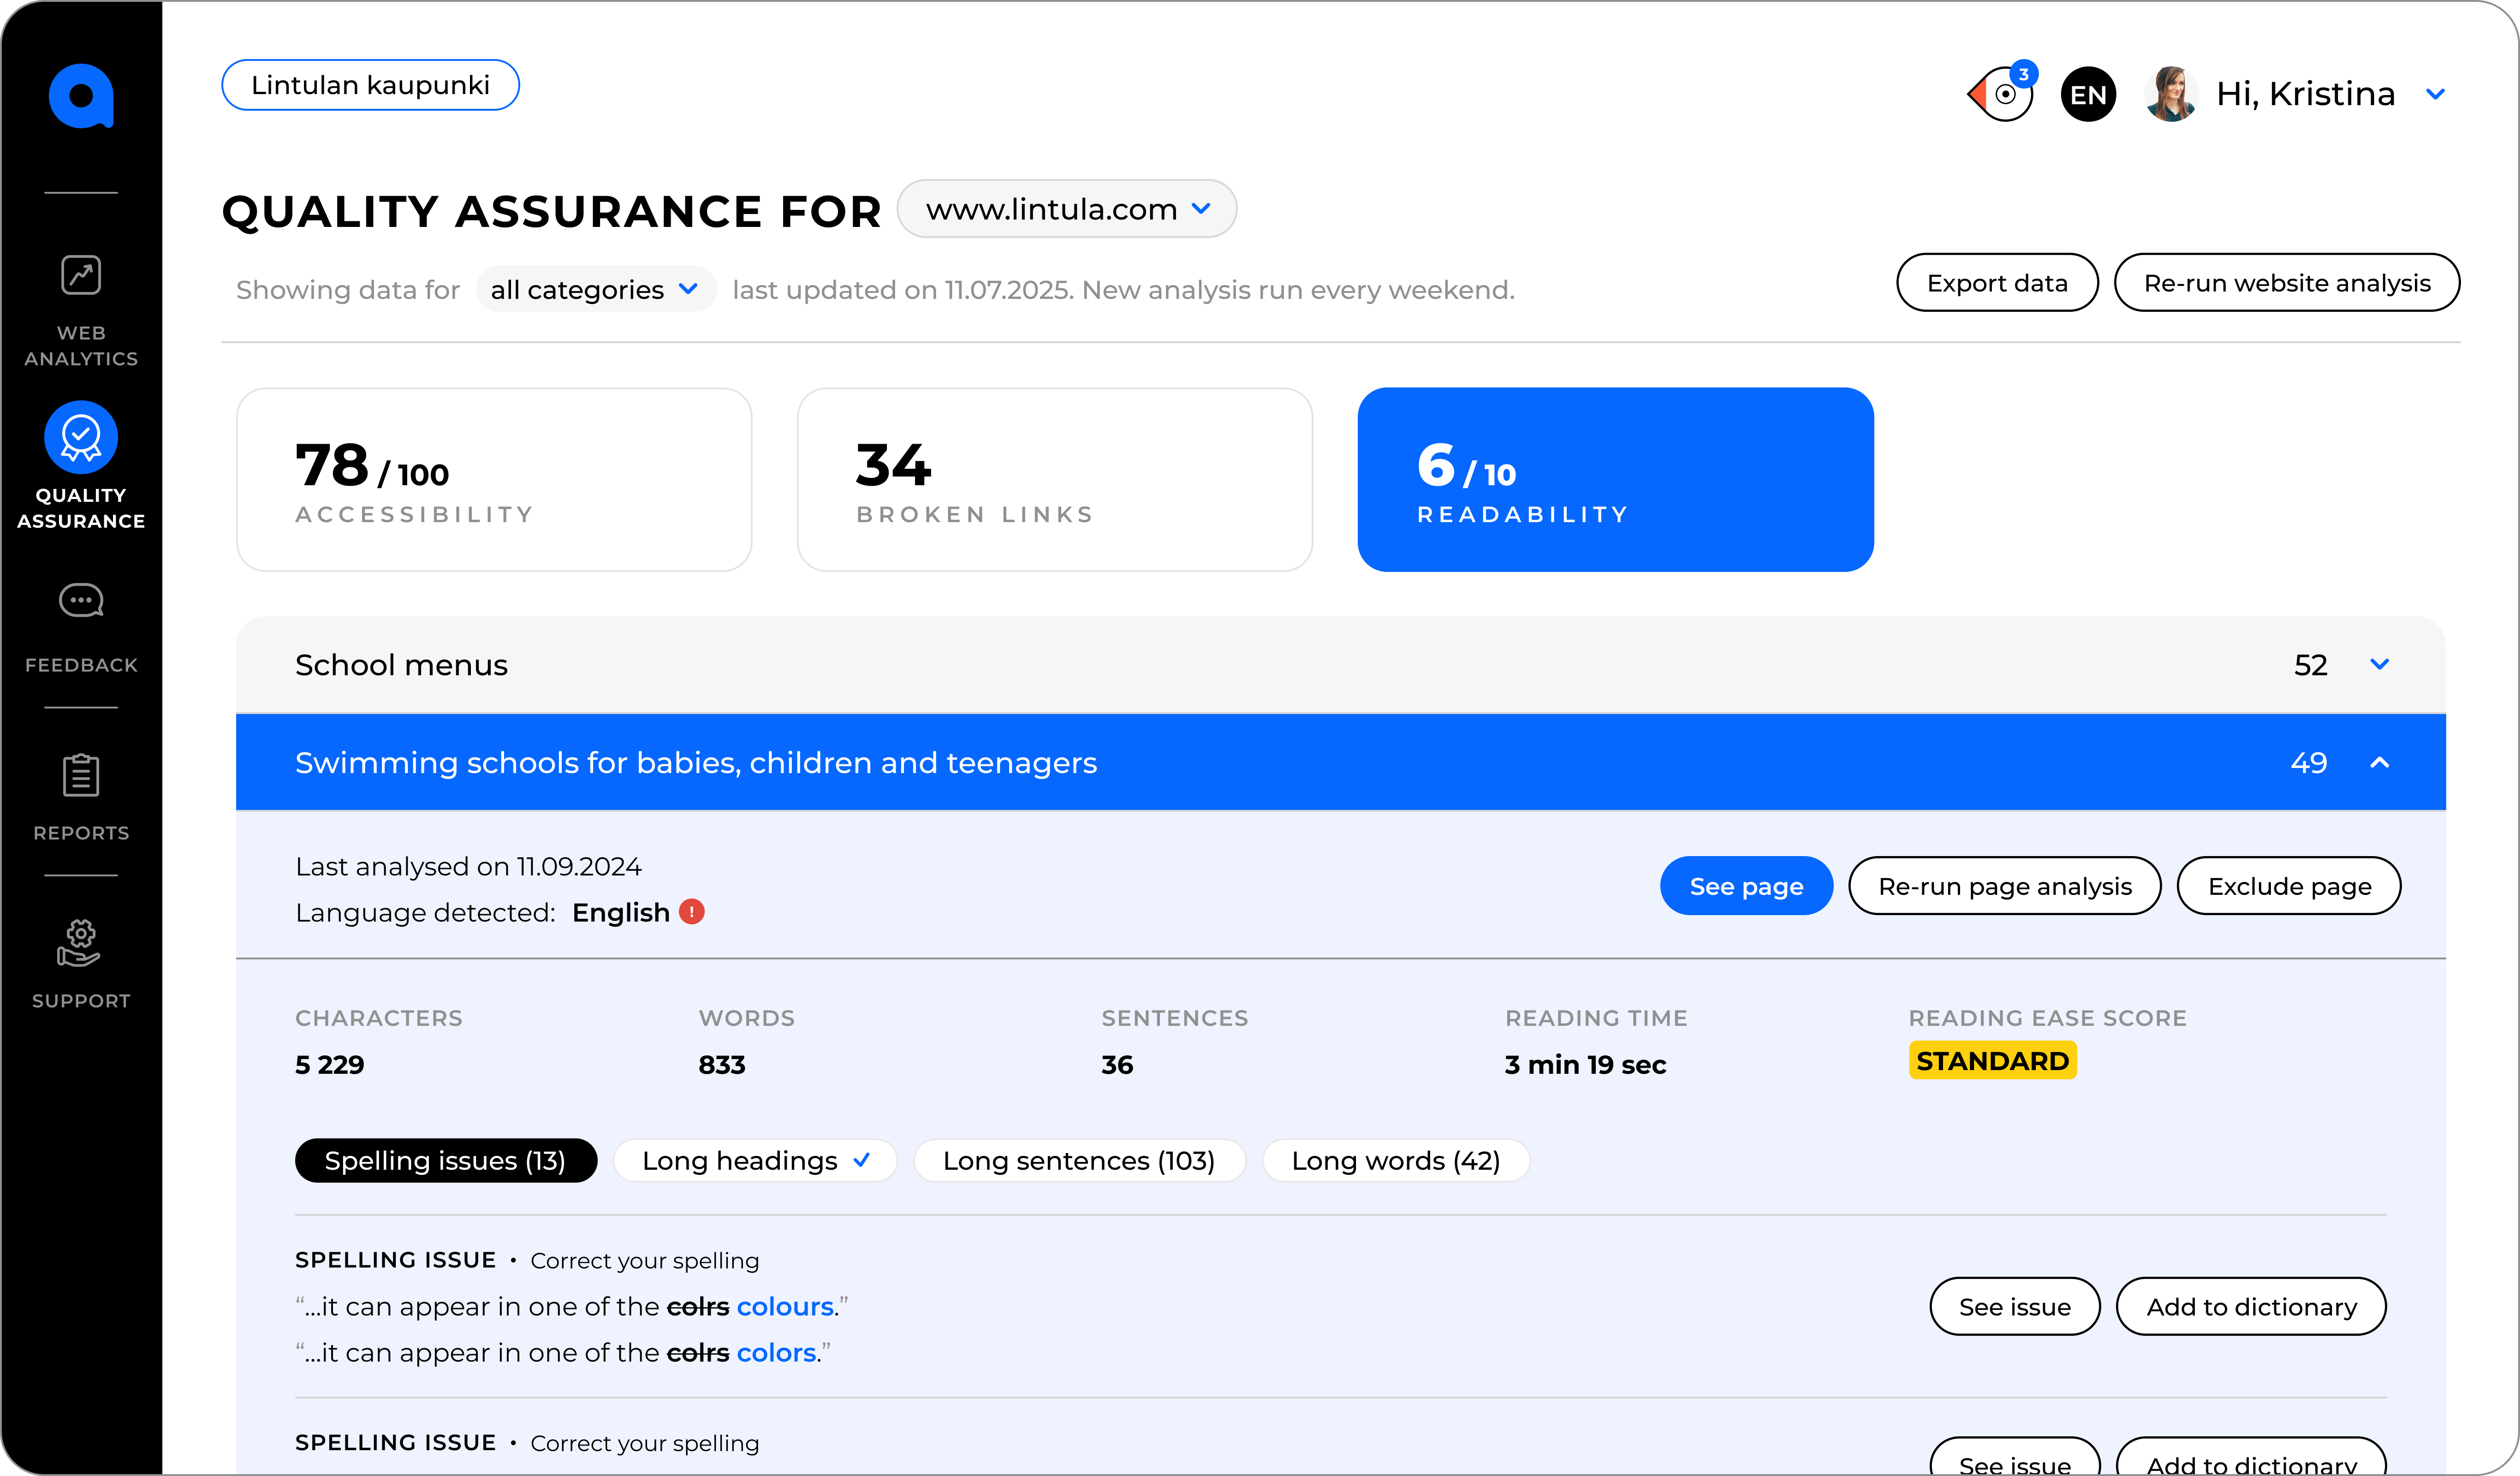2520x1476 pixels.
Task: Select the Broken Links 34 card
Action: [x=1055, y=480]
